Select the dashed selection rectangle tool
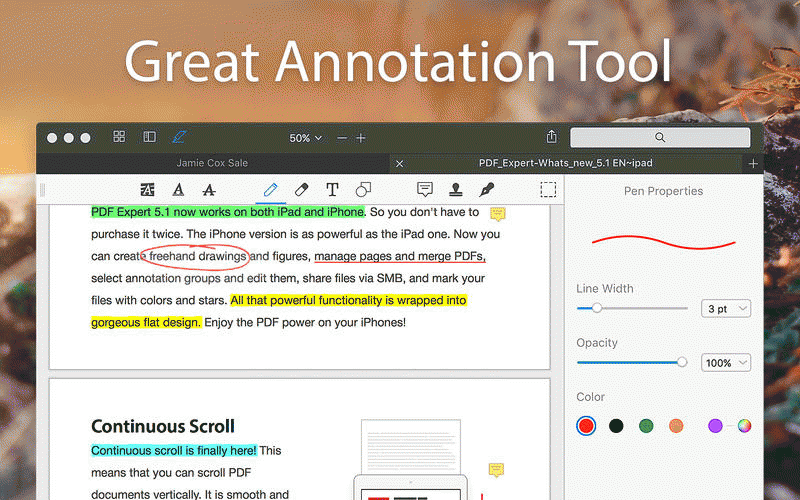 point(548,190)
